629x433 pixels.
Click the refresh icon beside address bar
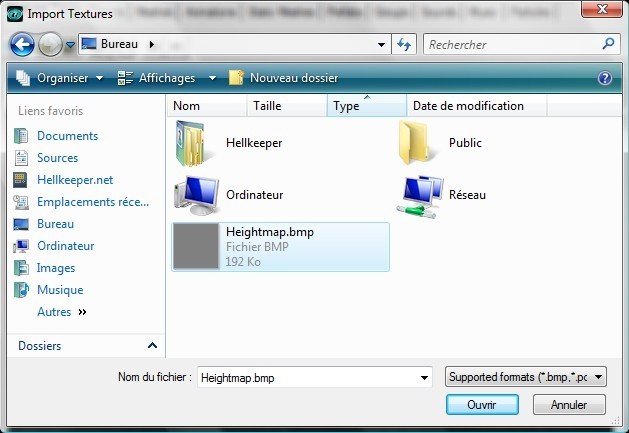point(404,45)
